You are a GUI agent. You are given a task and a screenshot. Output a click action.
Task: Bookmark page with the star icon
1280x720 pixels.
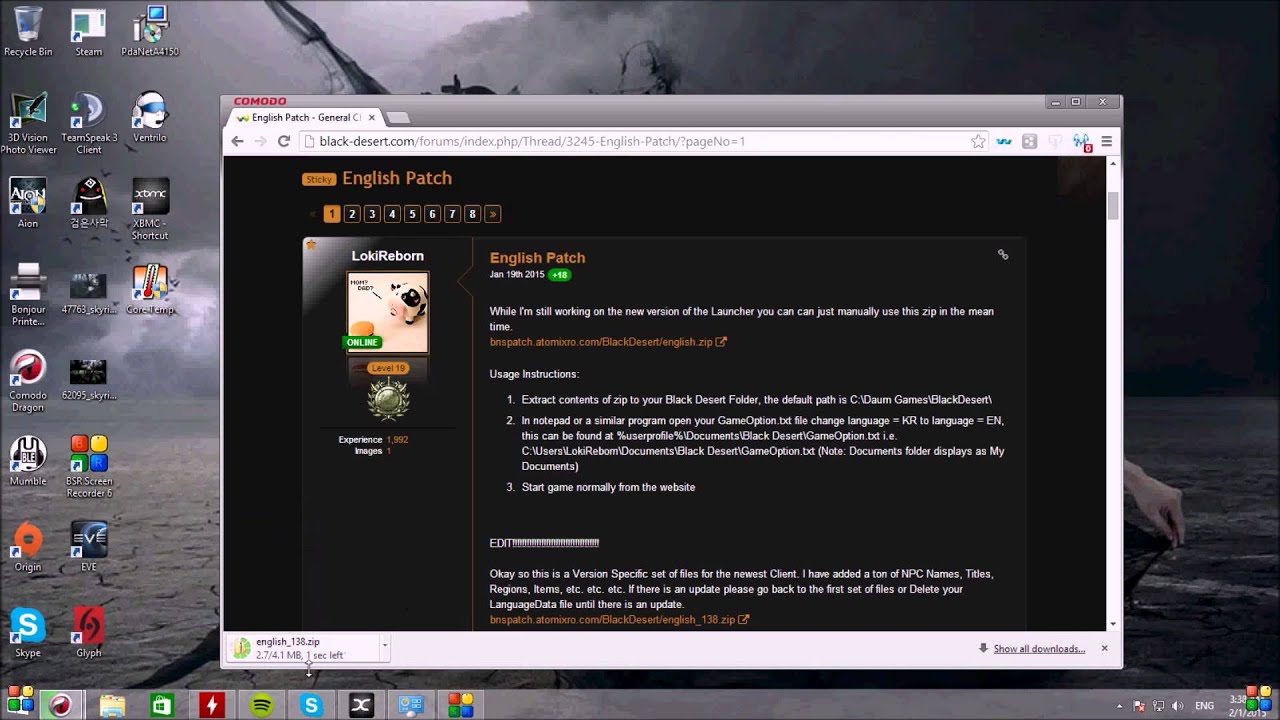point(978,142)
